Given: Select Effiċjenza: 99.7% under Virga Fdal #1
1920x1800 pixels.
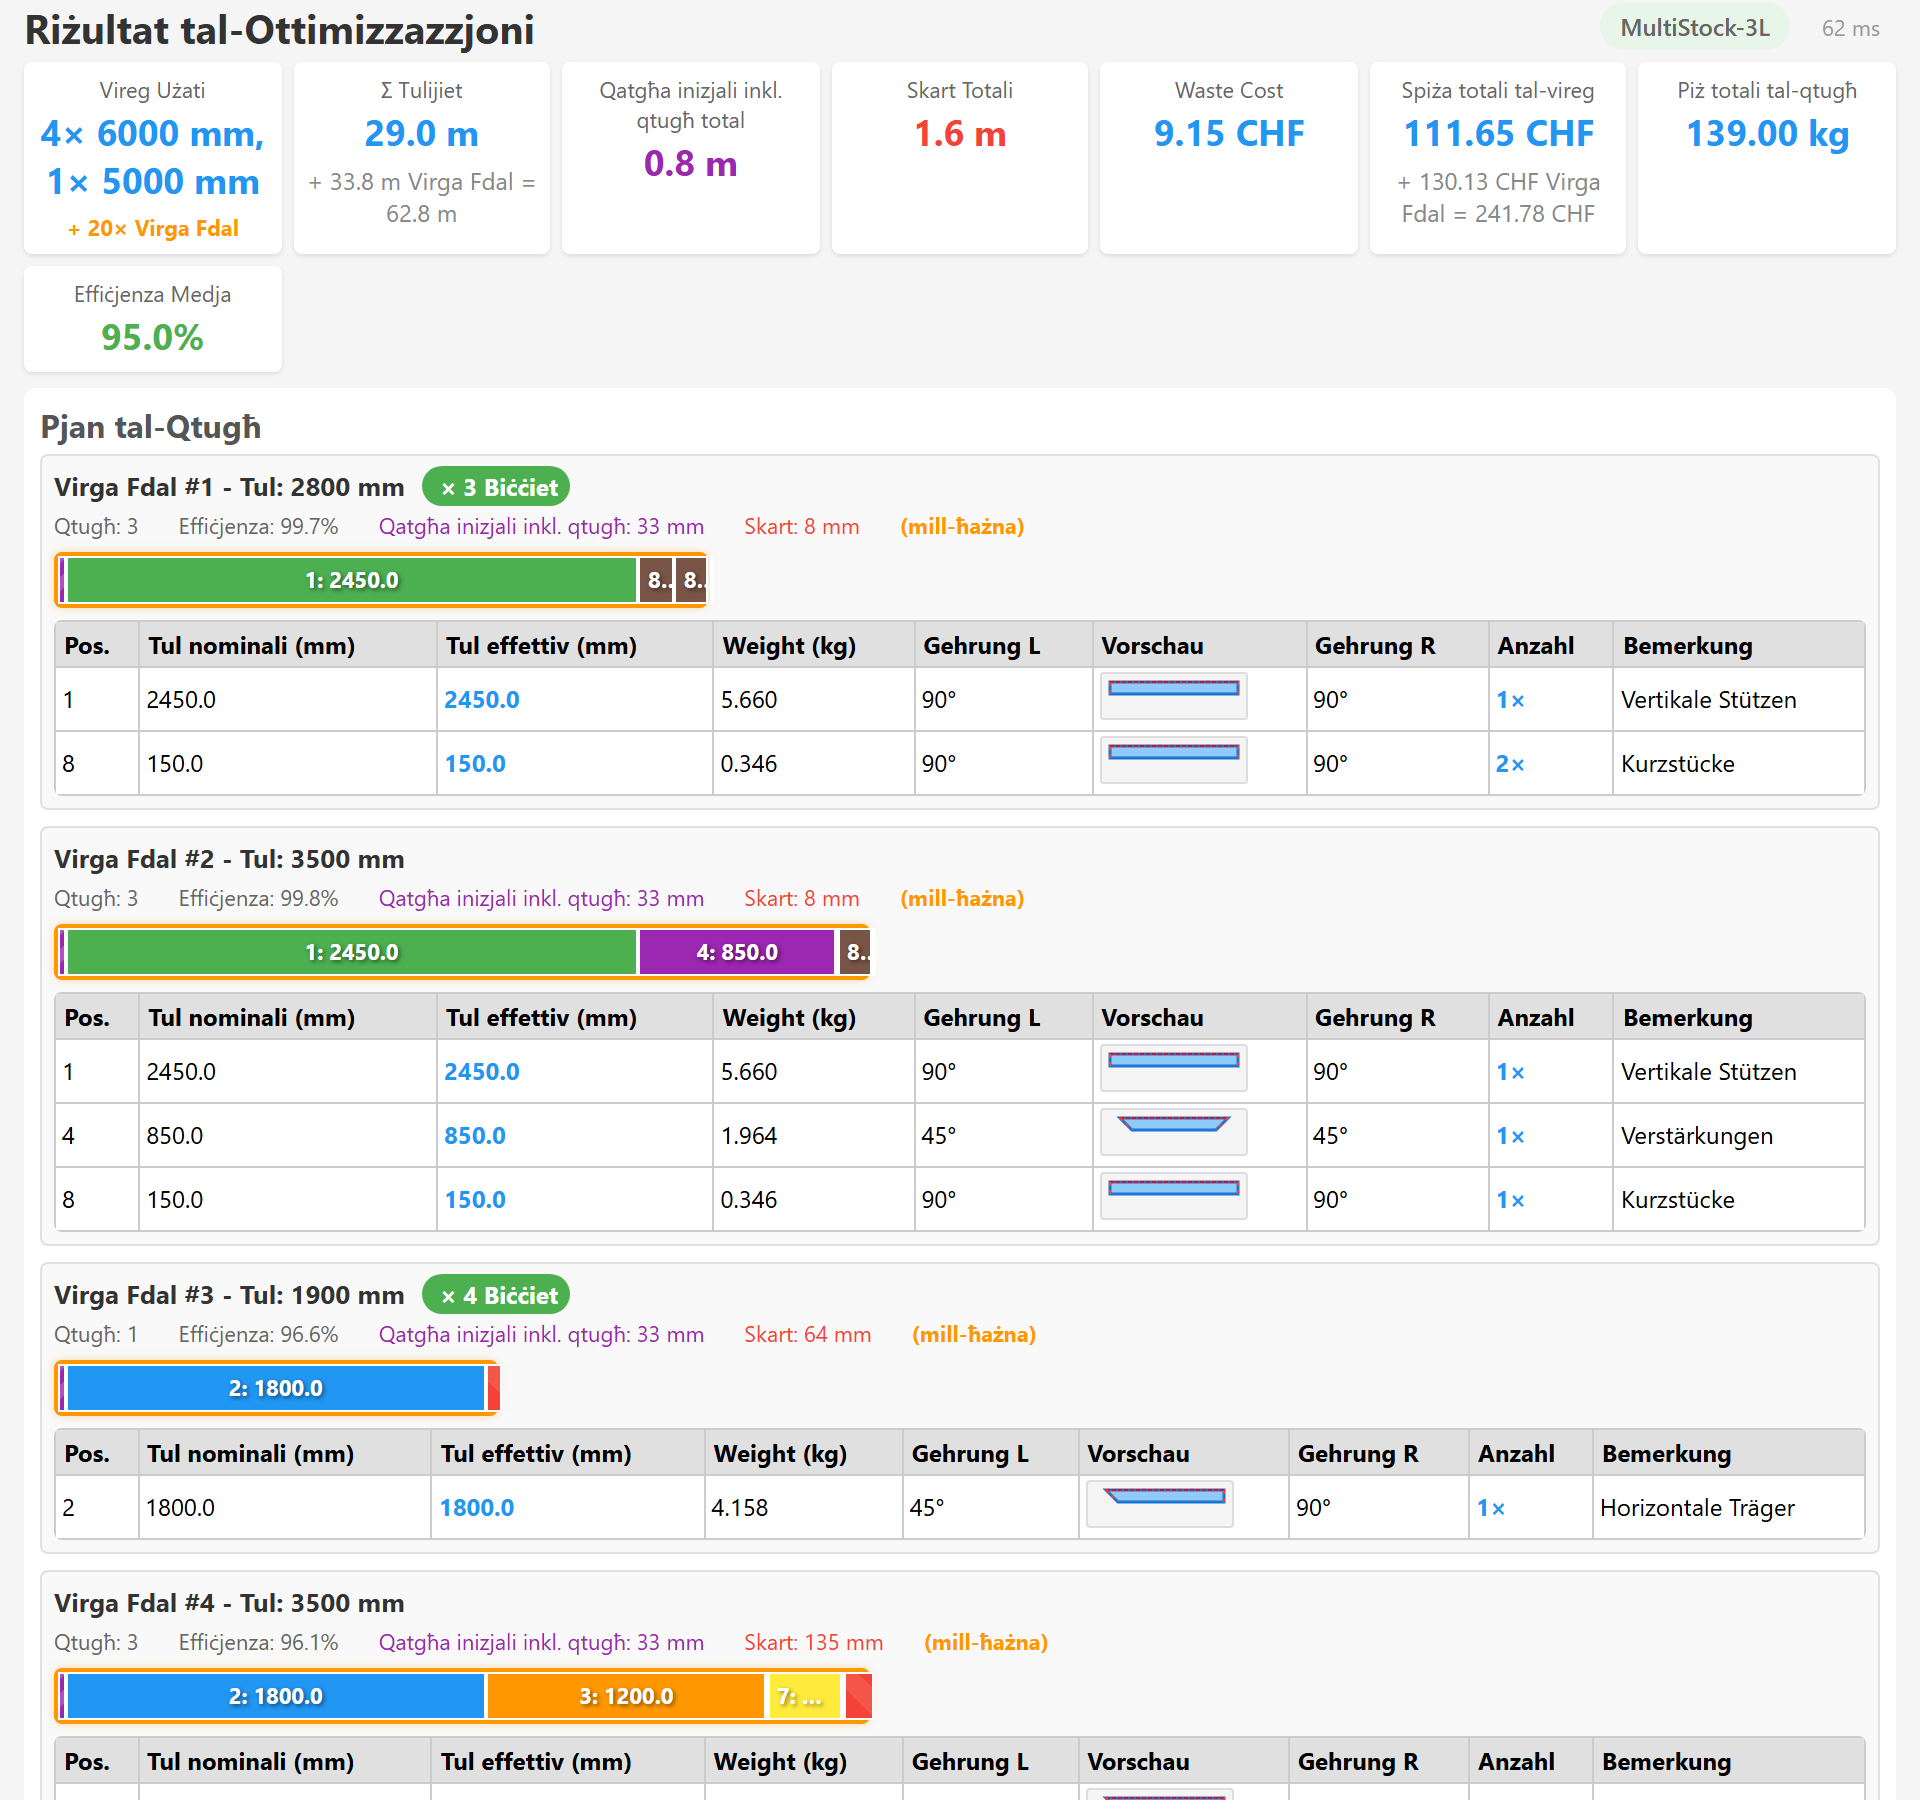Looking at the screenshot, I should click(x=258, y=526).
